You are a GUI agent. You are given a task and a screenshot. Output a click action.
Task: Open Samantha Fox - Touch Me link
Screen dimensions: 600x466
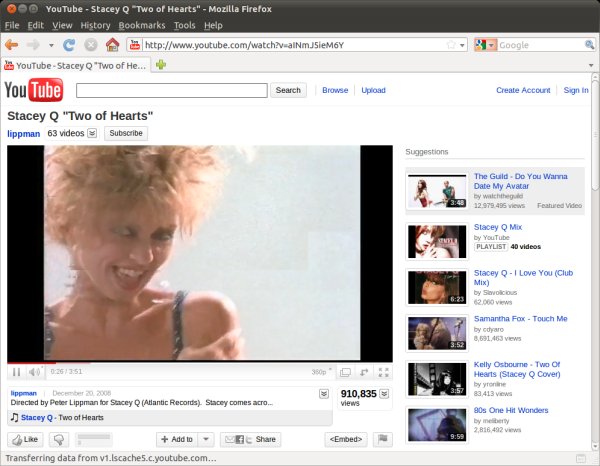point(520,319)
